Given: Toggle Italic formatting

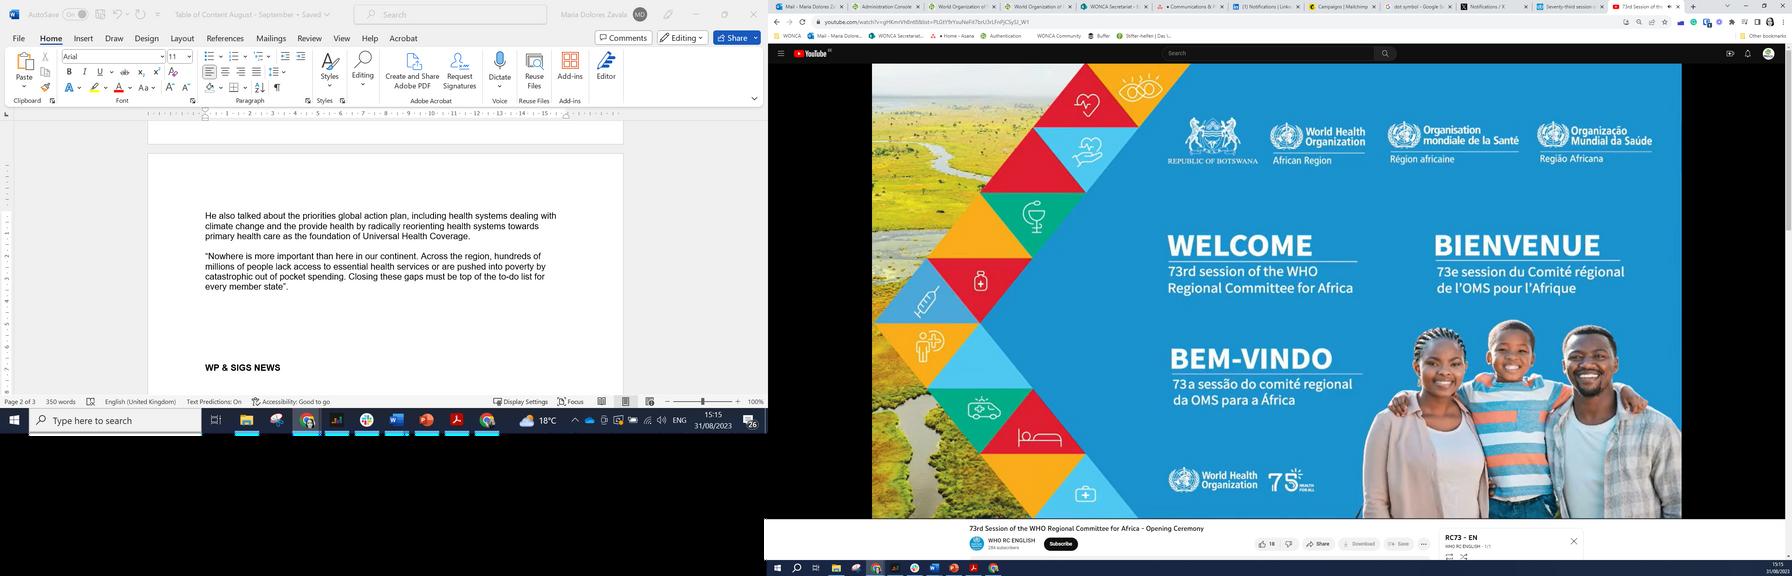Looking at the screenshot, I should tap(84, 72).
